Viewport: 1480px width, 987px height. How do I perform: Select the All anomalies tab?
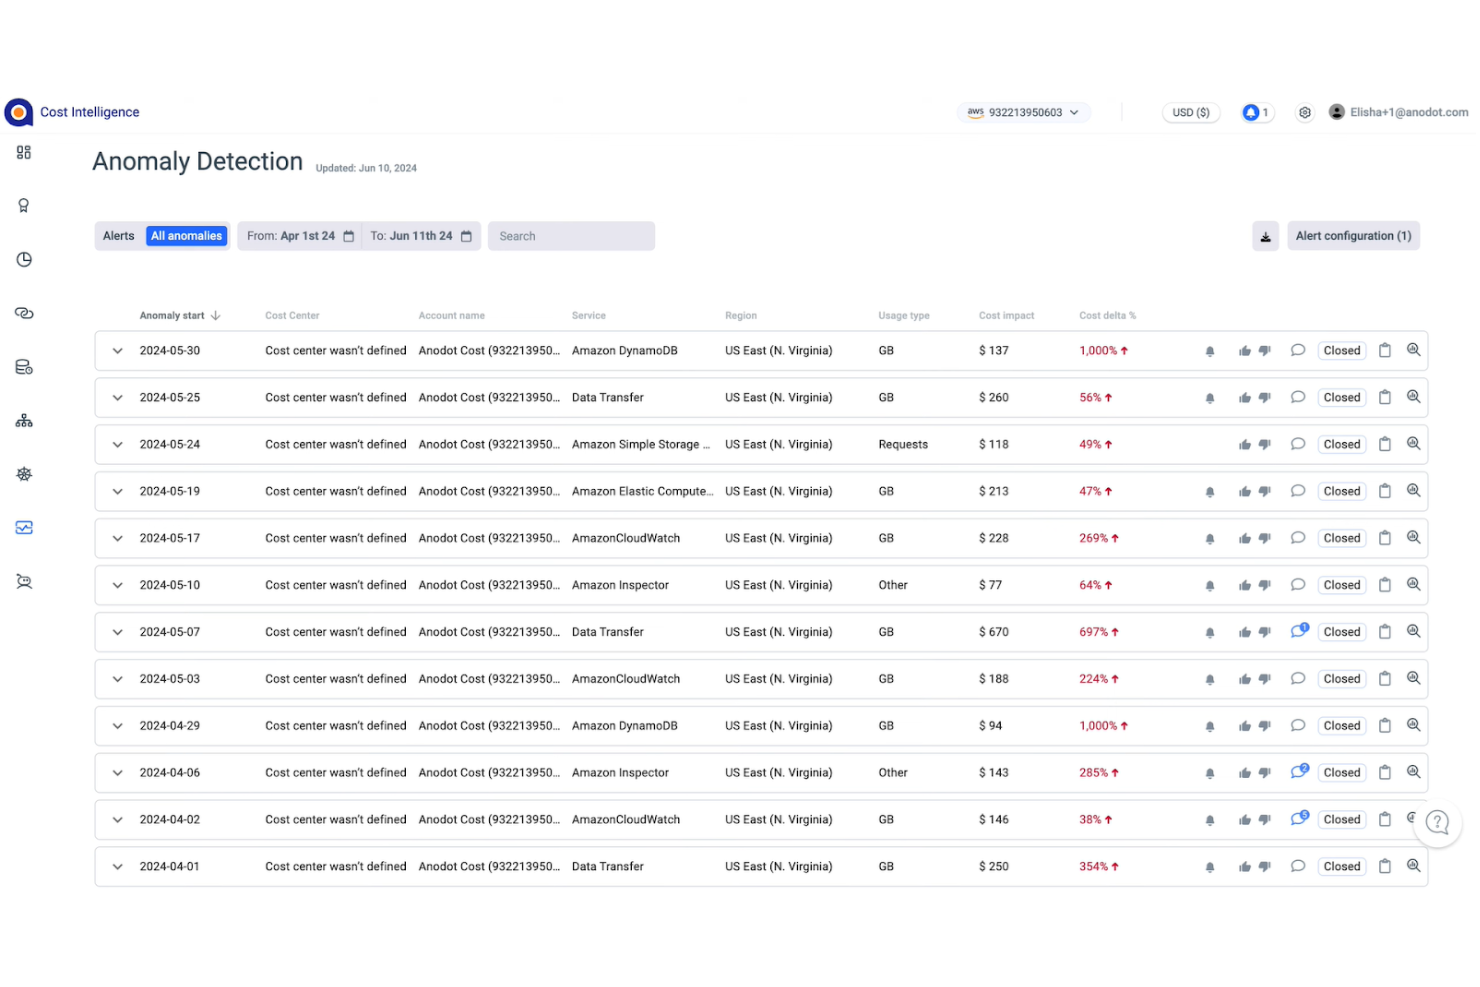(x=186, y=235)
